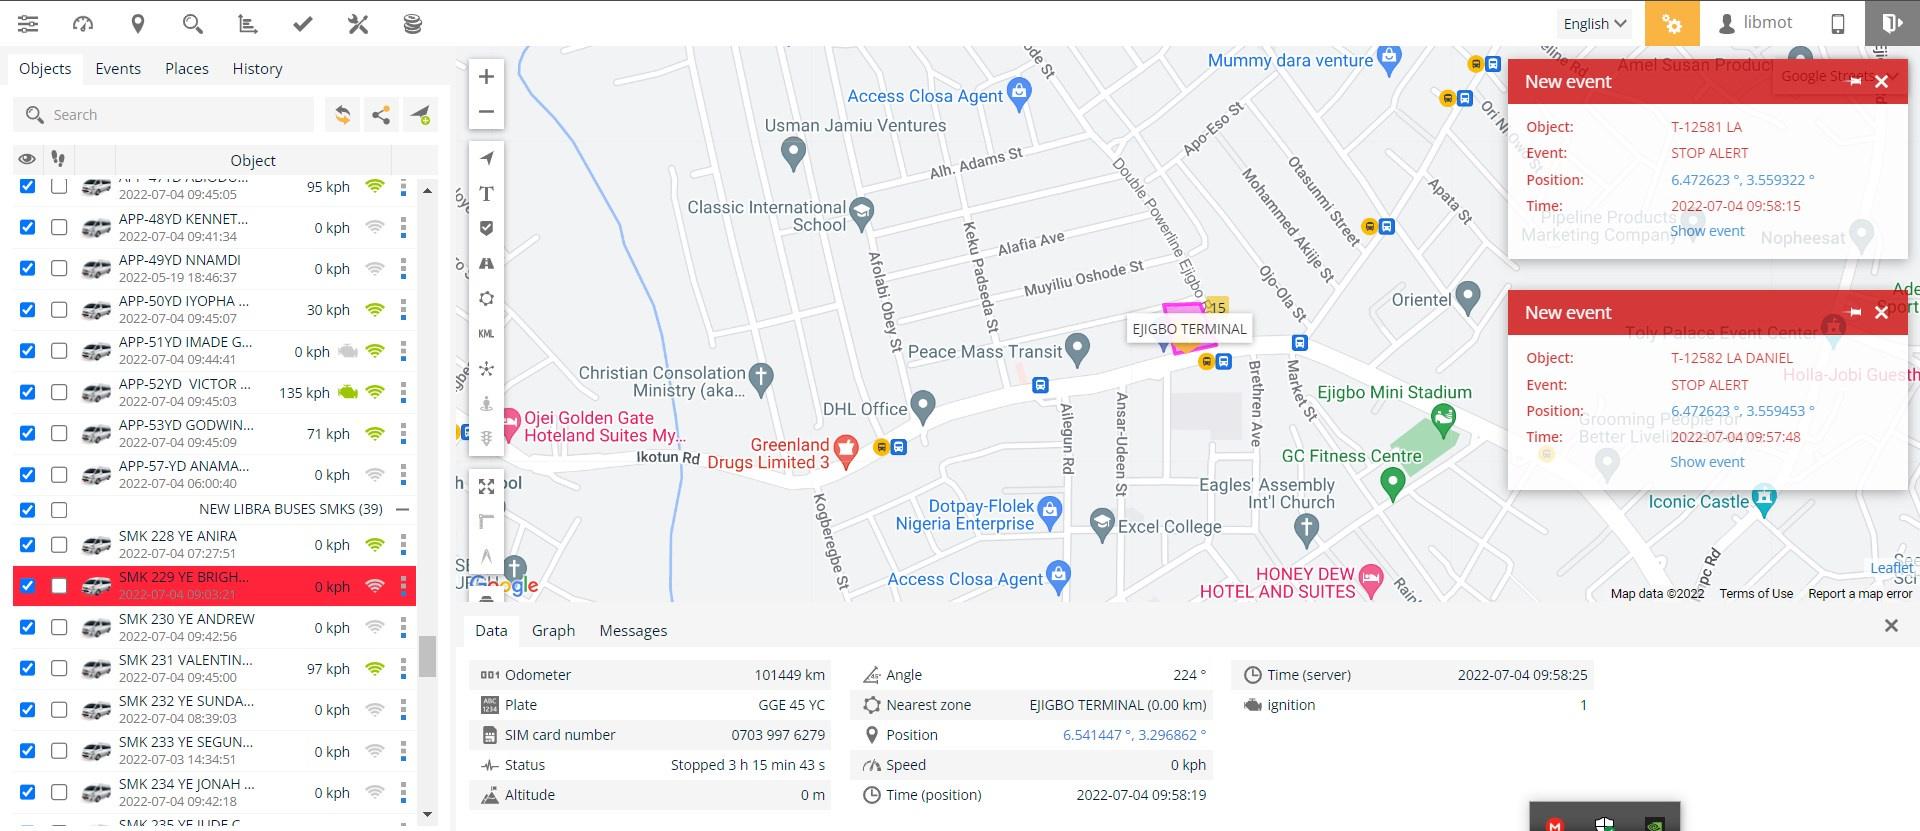Switch to the Places tab
The height and width of the screenshot is (831, 1920).
point(187,68)
